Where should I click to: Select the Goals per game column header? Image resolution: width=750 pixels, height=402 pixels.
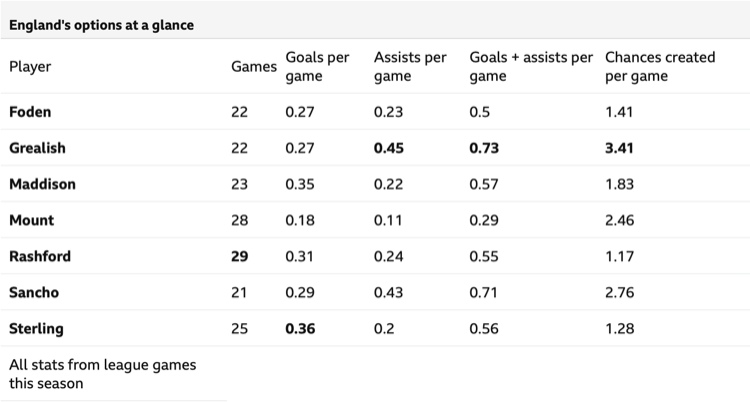tap(317, 67)
